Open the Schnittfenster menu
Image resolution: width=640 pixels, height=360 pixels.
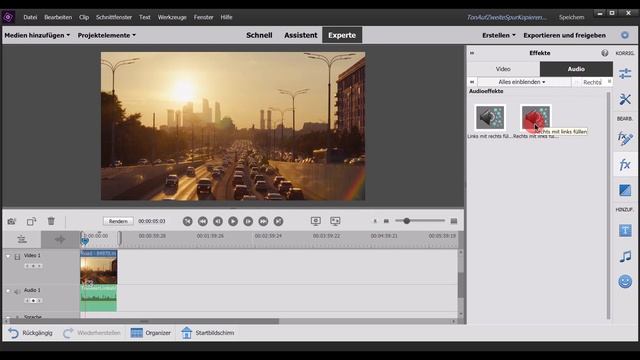114,17
